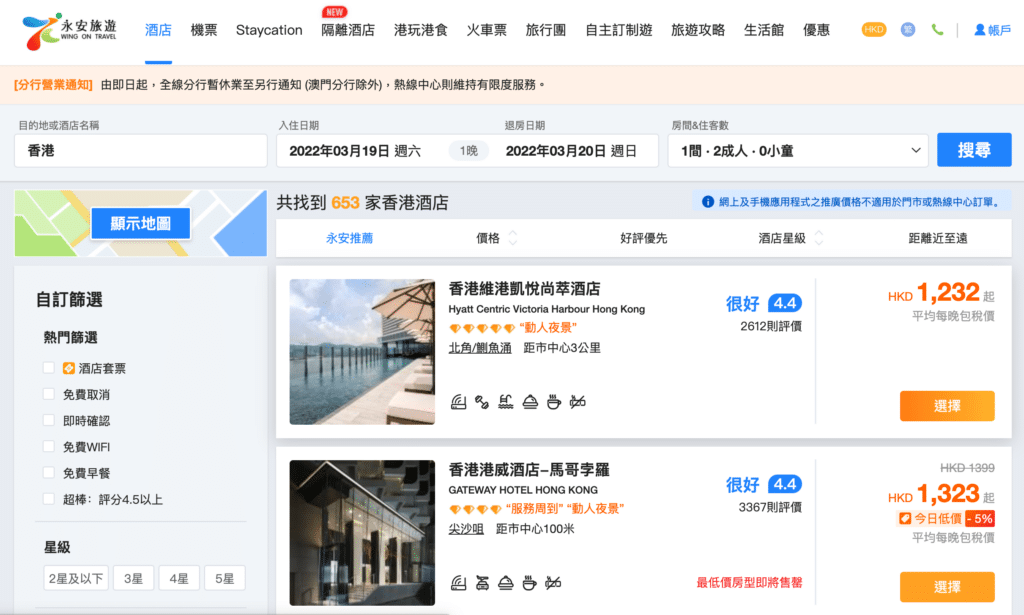The image size is (1024, 615).
Task: Open the 旅遊攻略 nav tab
Action: point(697,30)
